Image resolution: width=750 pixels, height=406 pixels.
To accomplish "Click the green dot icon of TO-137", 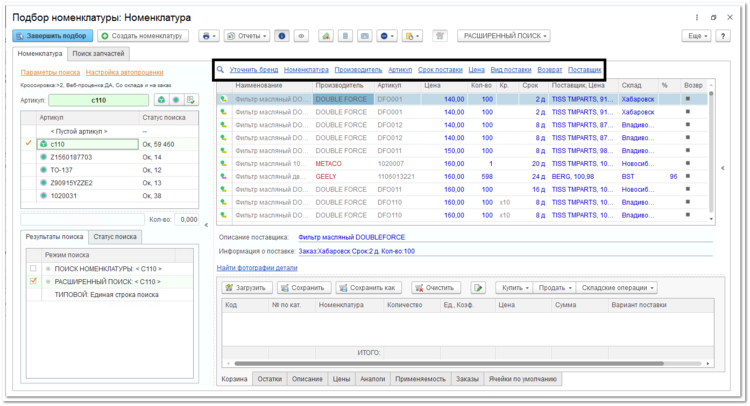I will click(44, 170).
